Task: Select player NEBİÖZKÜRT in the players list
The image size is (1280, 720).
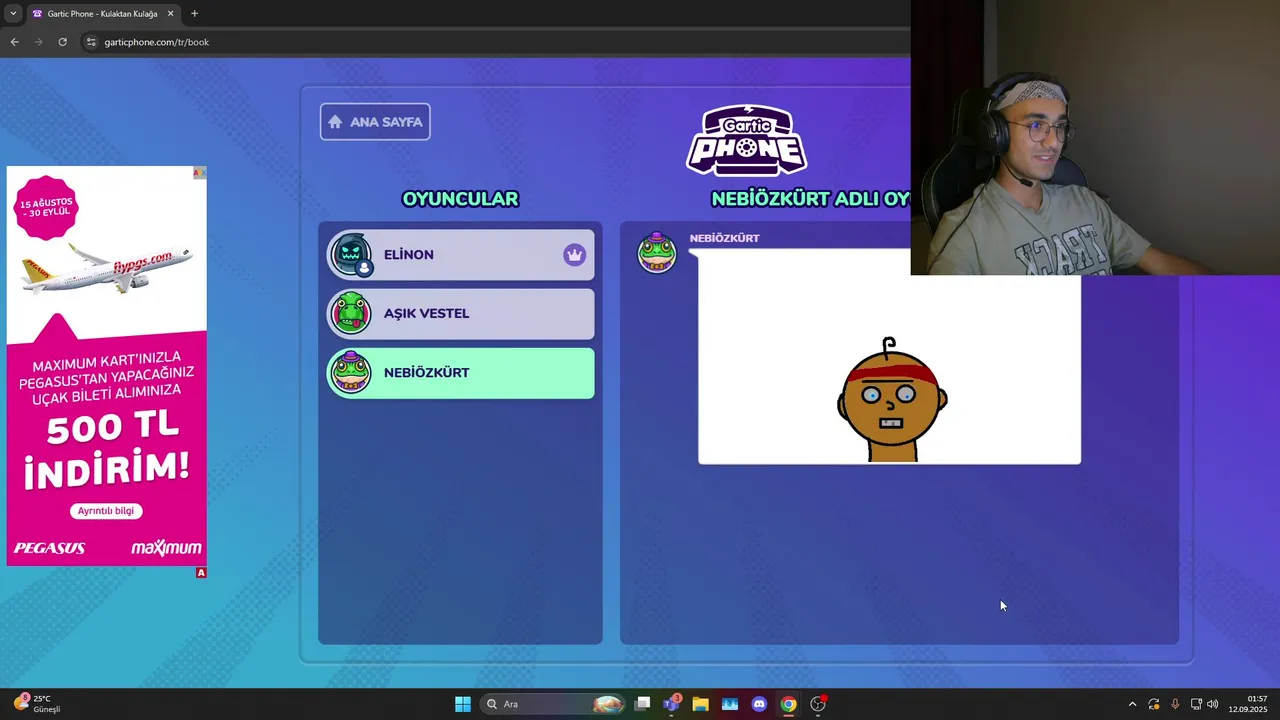Action: click(x=461, y=373)
